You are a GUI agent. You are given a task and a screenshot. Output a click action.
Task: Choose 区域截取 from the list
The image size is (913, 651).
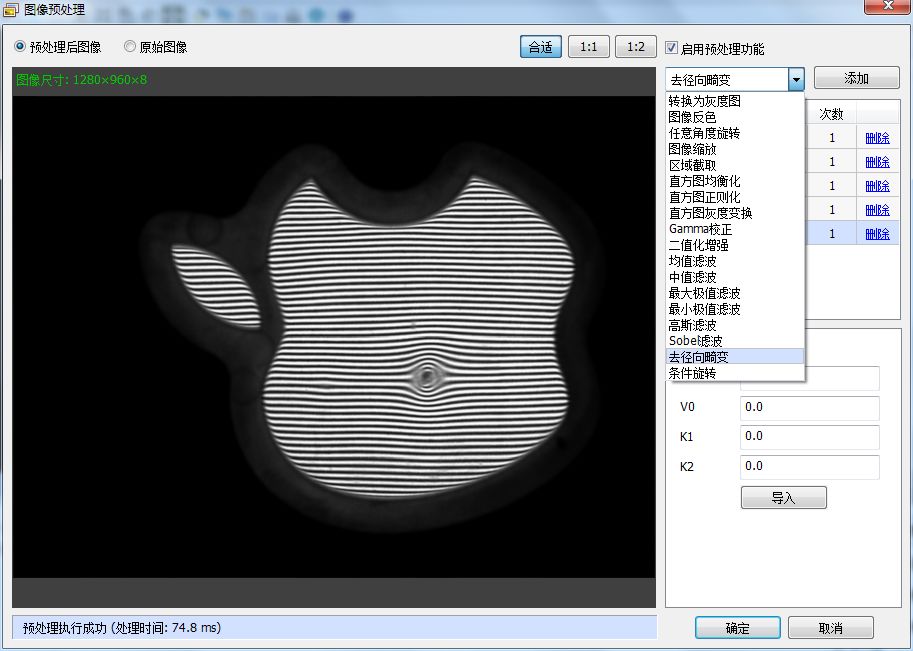tap(735, 165)
